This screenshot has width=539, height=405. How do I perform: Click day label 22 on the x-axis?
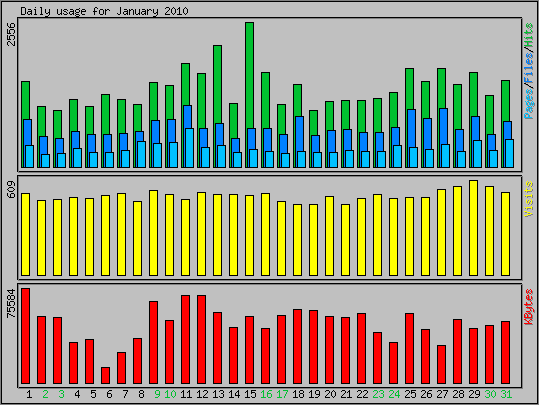click(362, 394)
